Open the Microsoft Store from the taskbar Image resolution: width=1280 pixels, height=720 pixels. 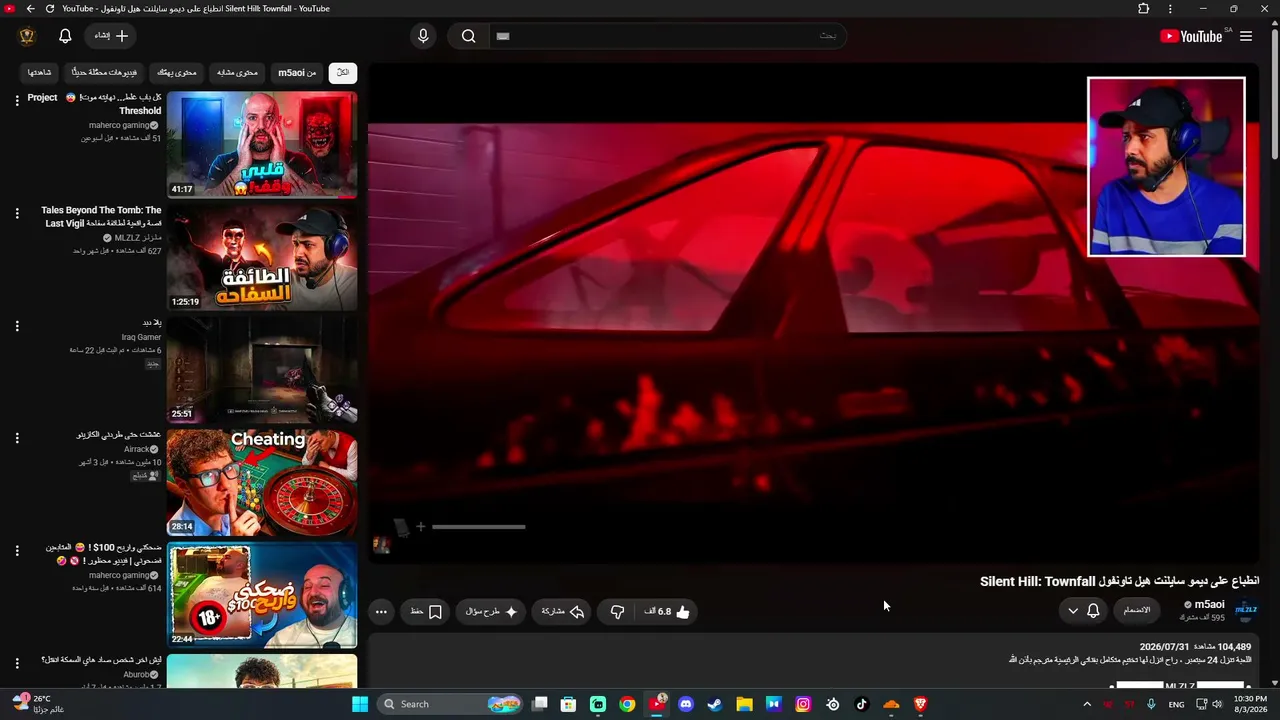pyautogui.click(x=568, y=704)
